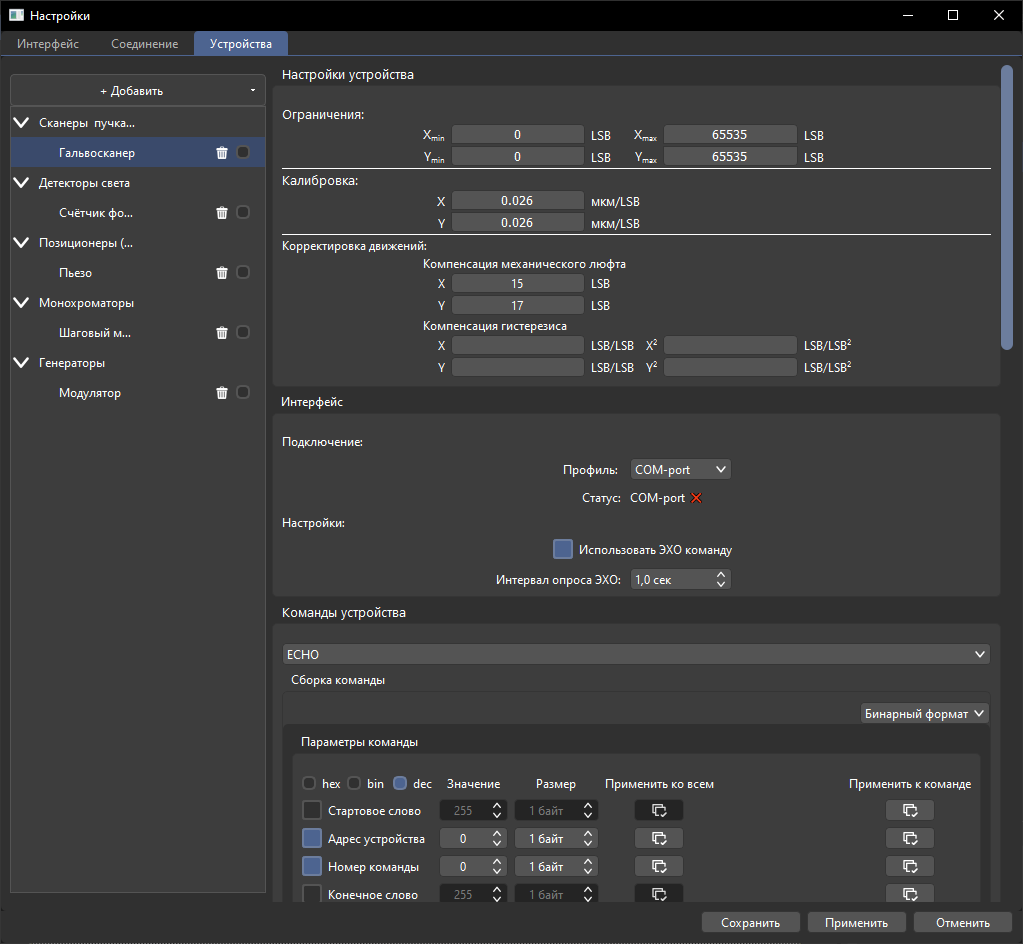Delete the Гальвосканер device via trash icon
1023x944 pixels.
tap(222, 153)
